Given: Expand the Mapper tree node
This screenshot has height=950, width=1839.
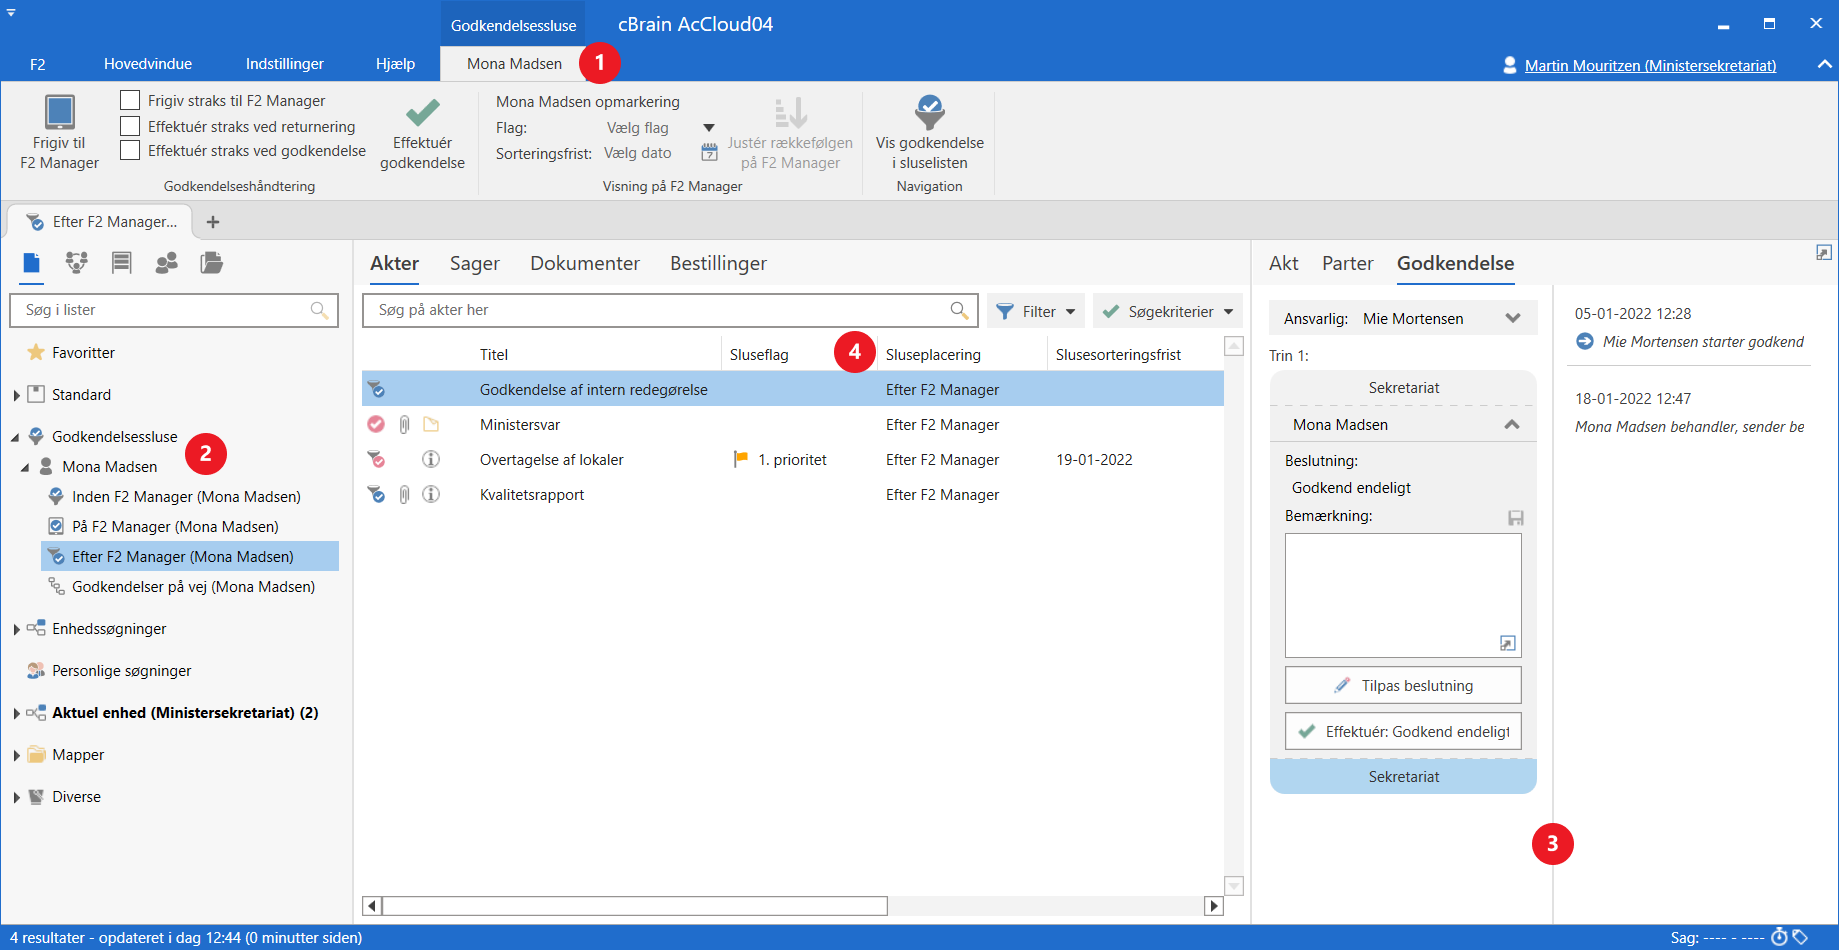Looking at the screenshot, I should tap(17, 755).
